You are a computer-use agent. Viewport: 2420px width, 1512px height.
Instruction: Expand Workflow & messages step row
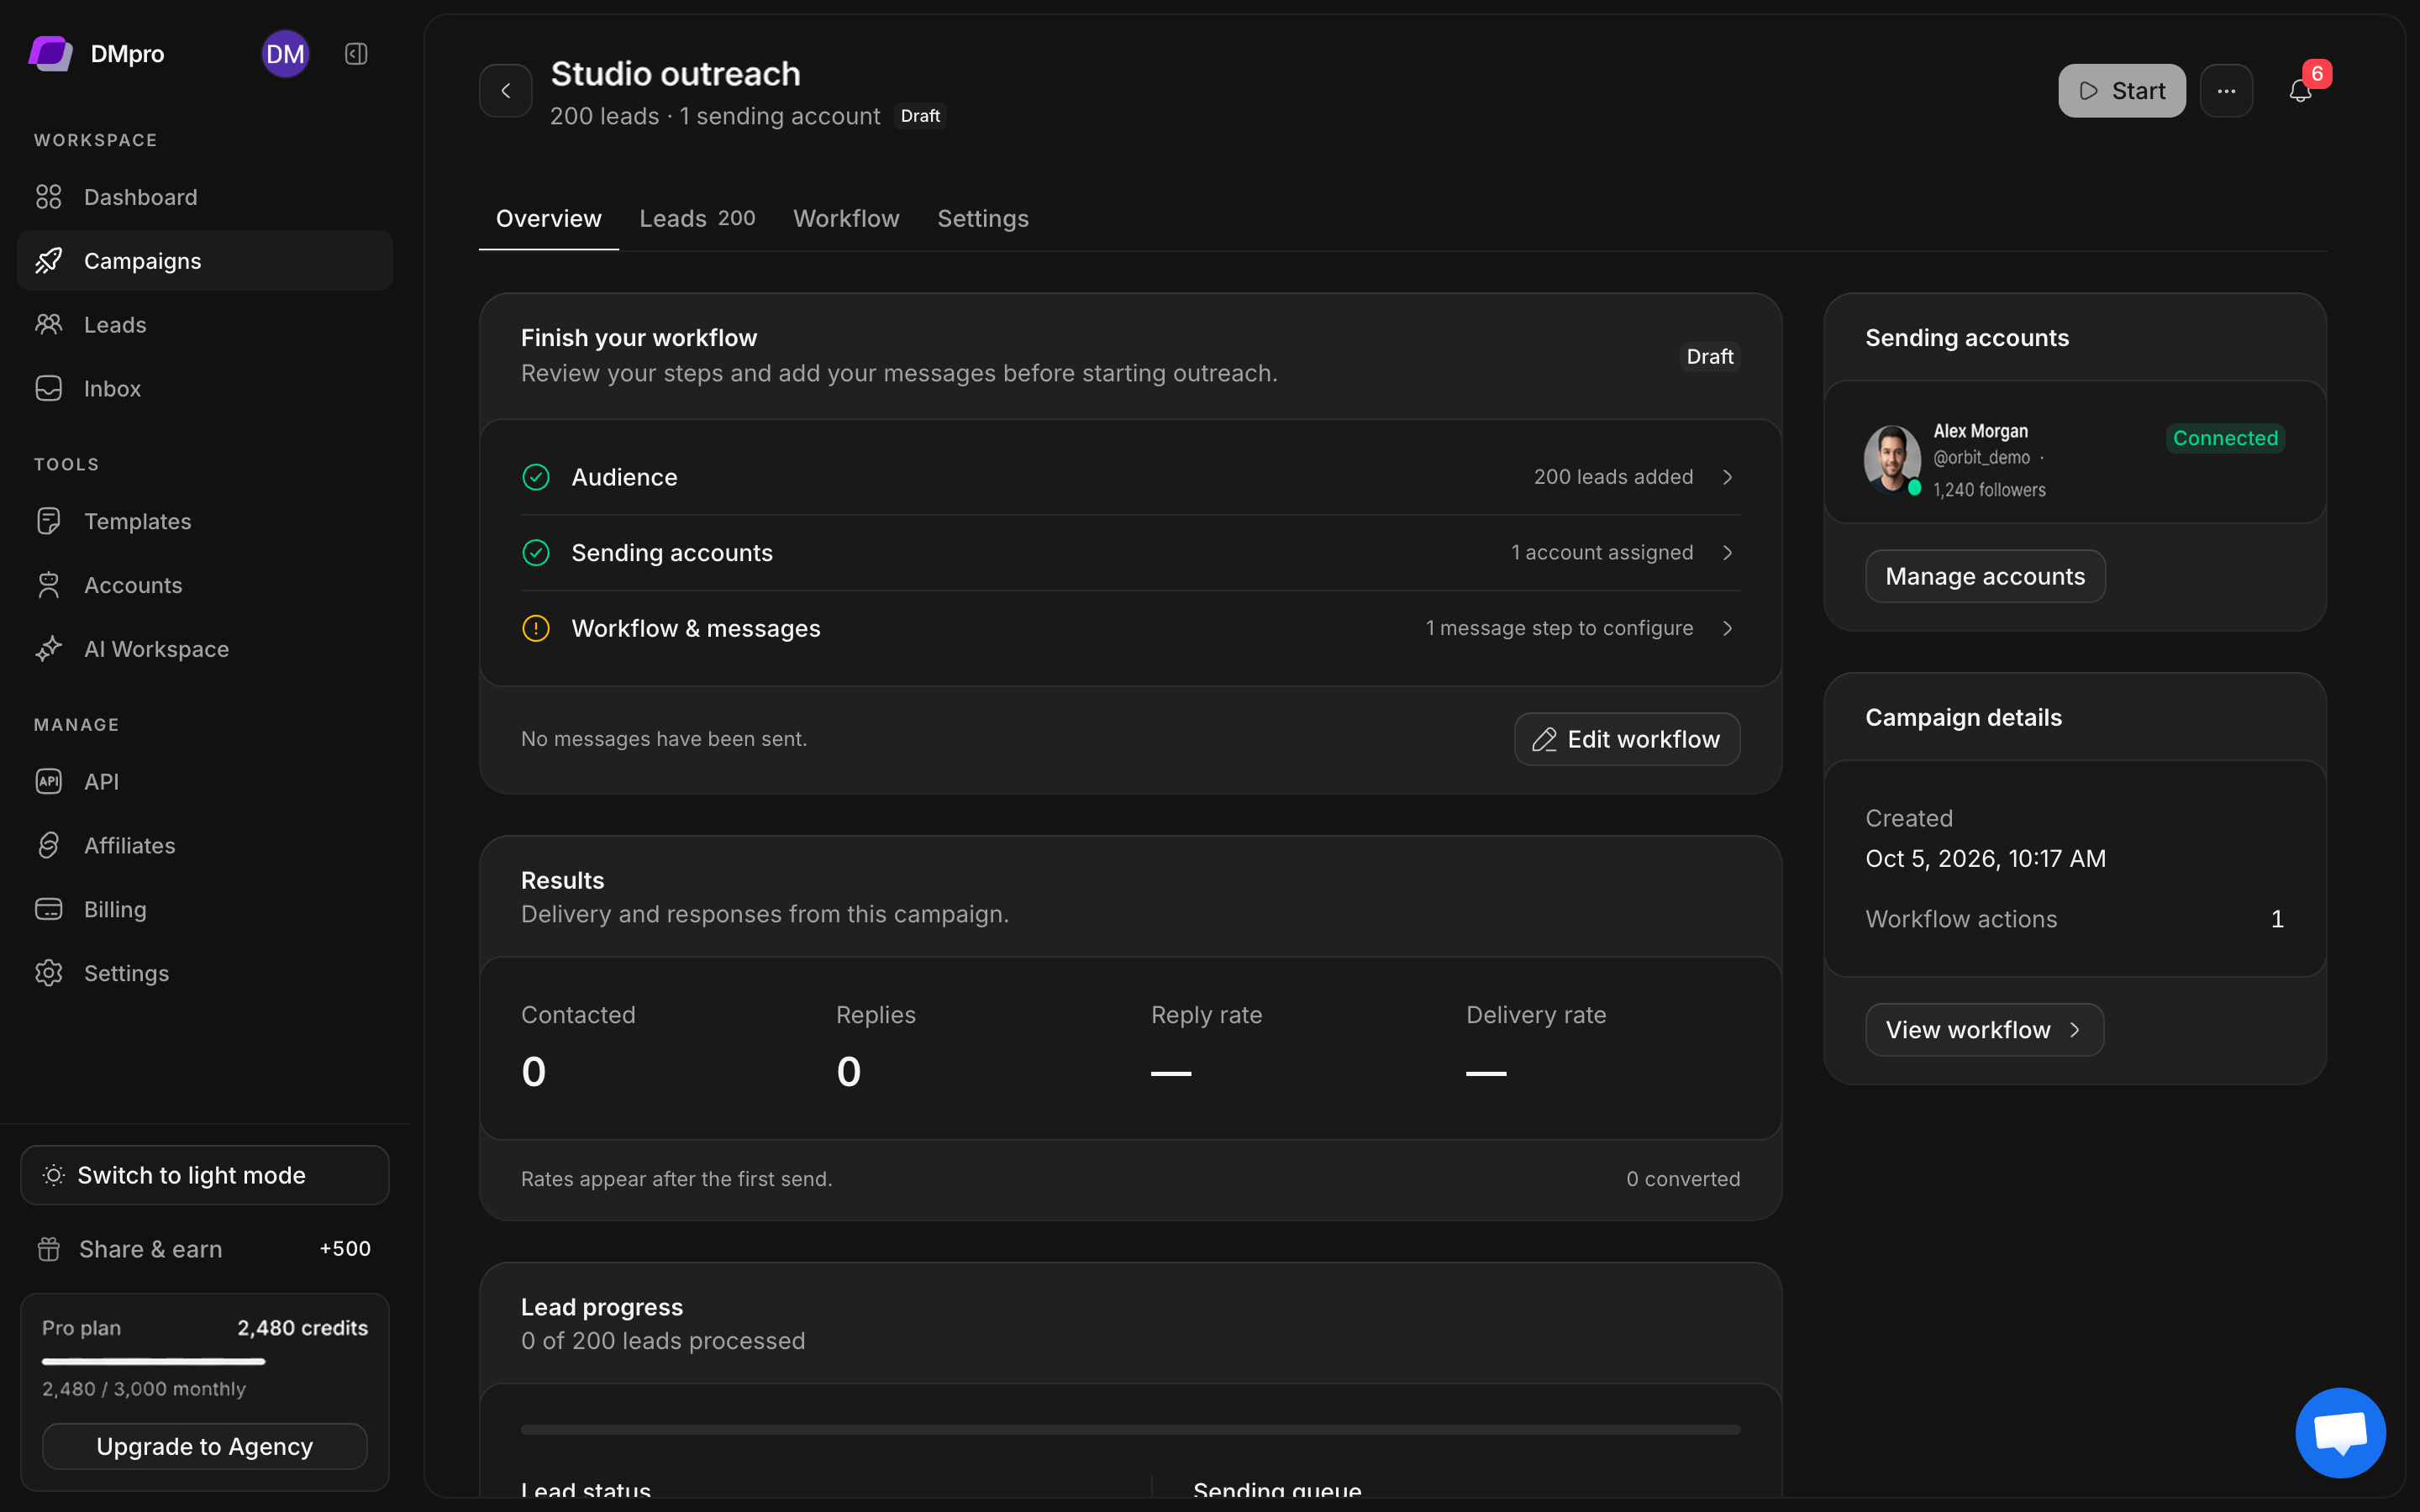(1130, 628)
